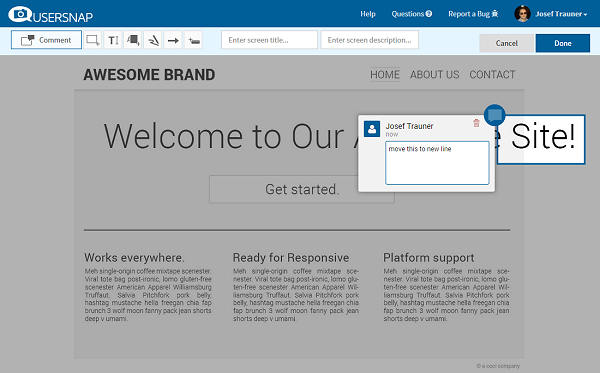Focus the screen description input field
600x373 pixels.
(370, 40)
